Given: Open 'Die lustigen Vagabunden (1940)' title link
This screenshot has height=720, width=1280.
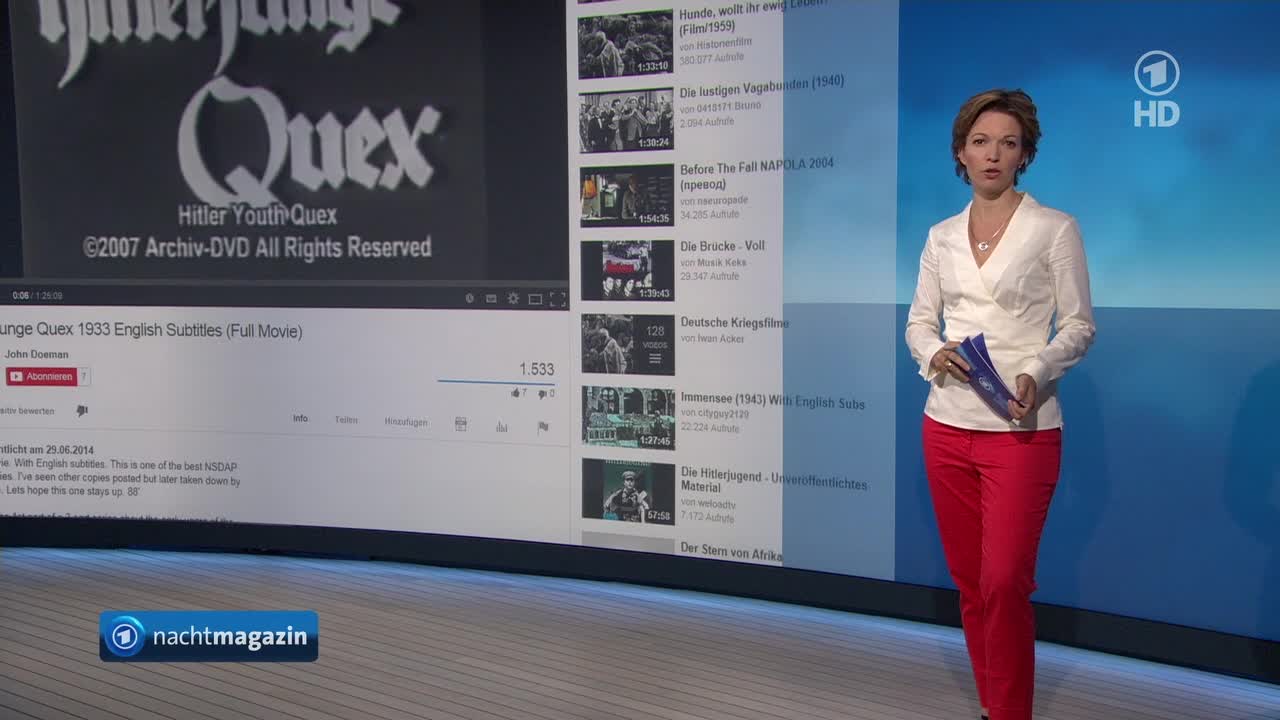Looking at the screenshot, I should (762, 88).
